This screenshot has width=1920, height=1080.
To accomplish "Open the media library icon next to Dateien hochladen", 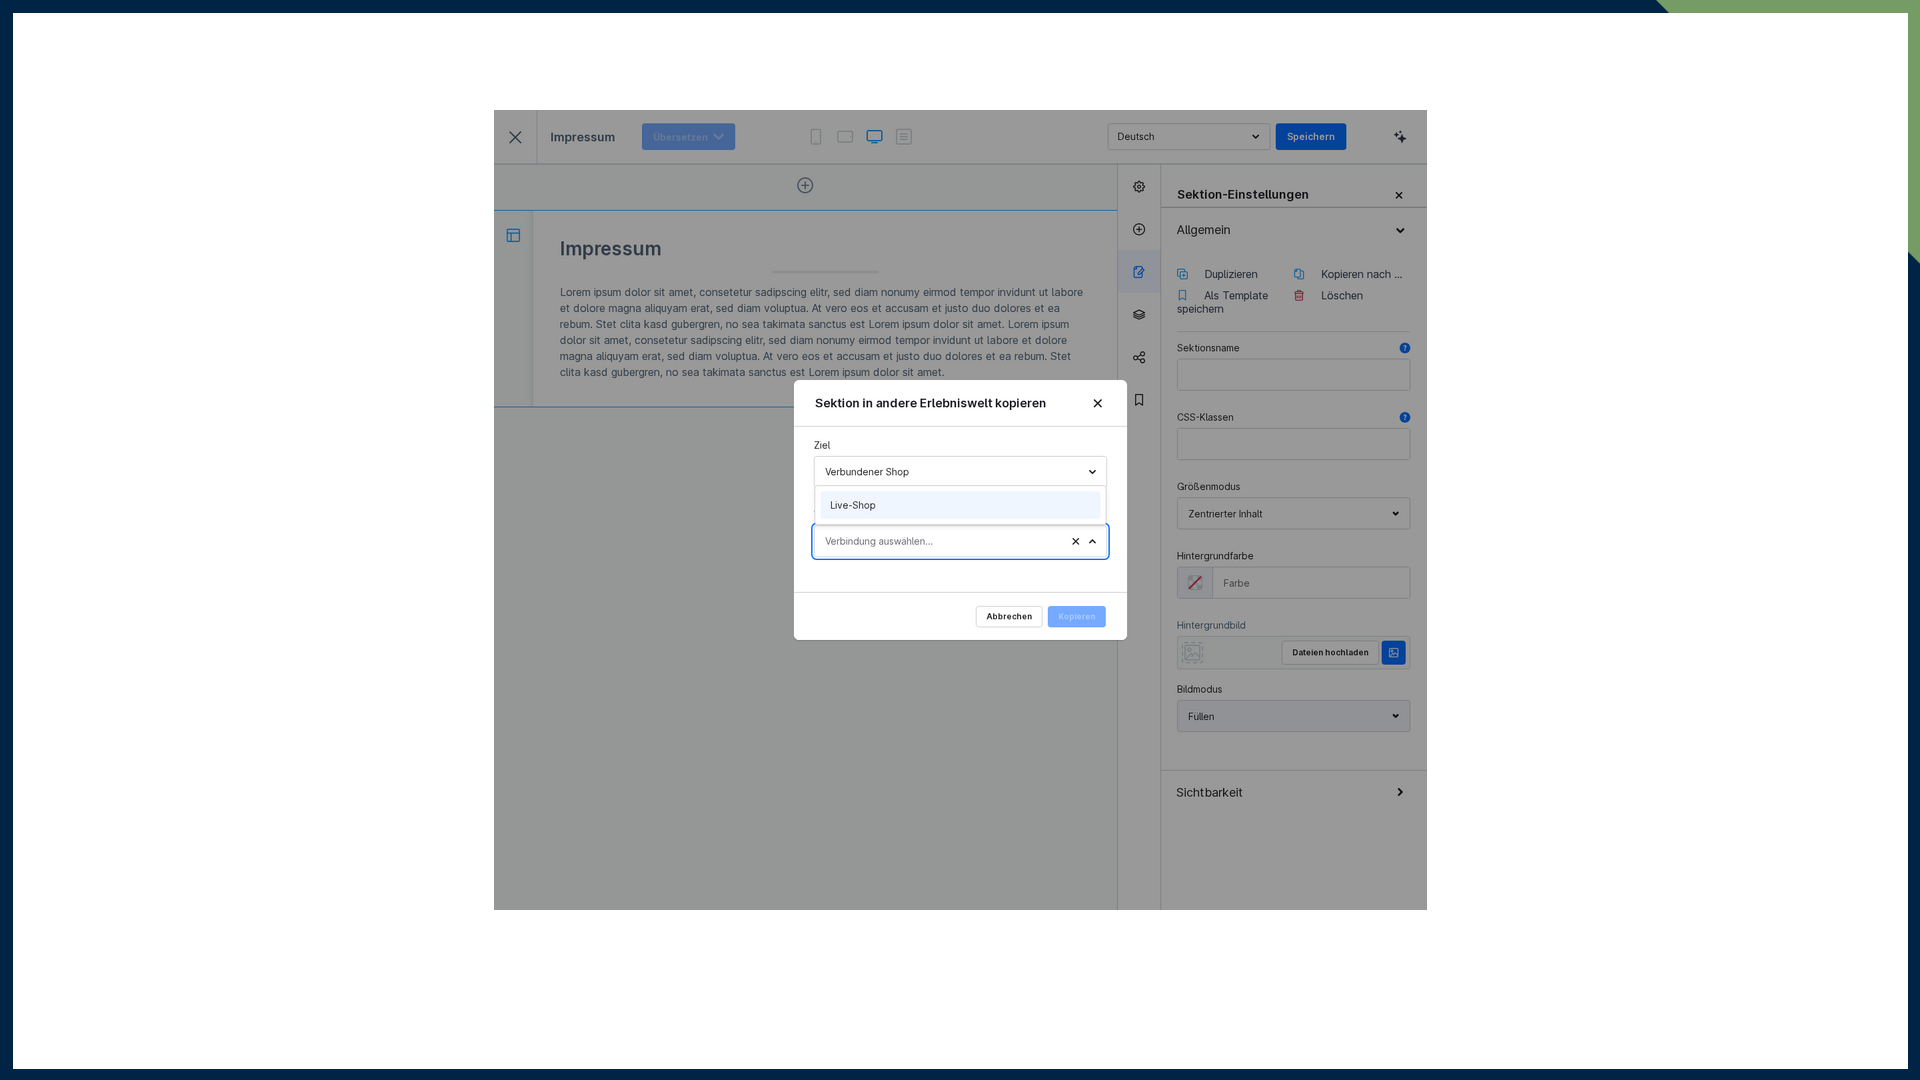I will (x=1394, y=653).
